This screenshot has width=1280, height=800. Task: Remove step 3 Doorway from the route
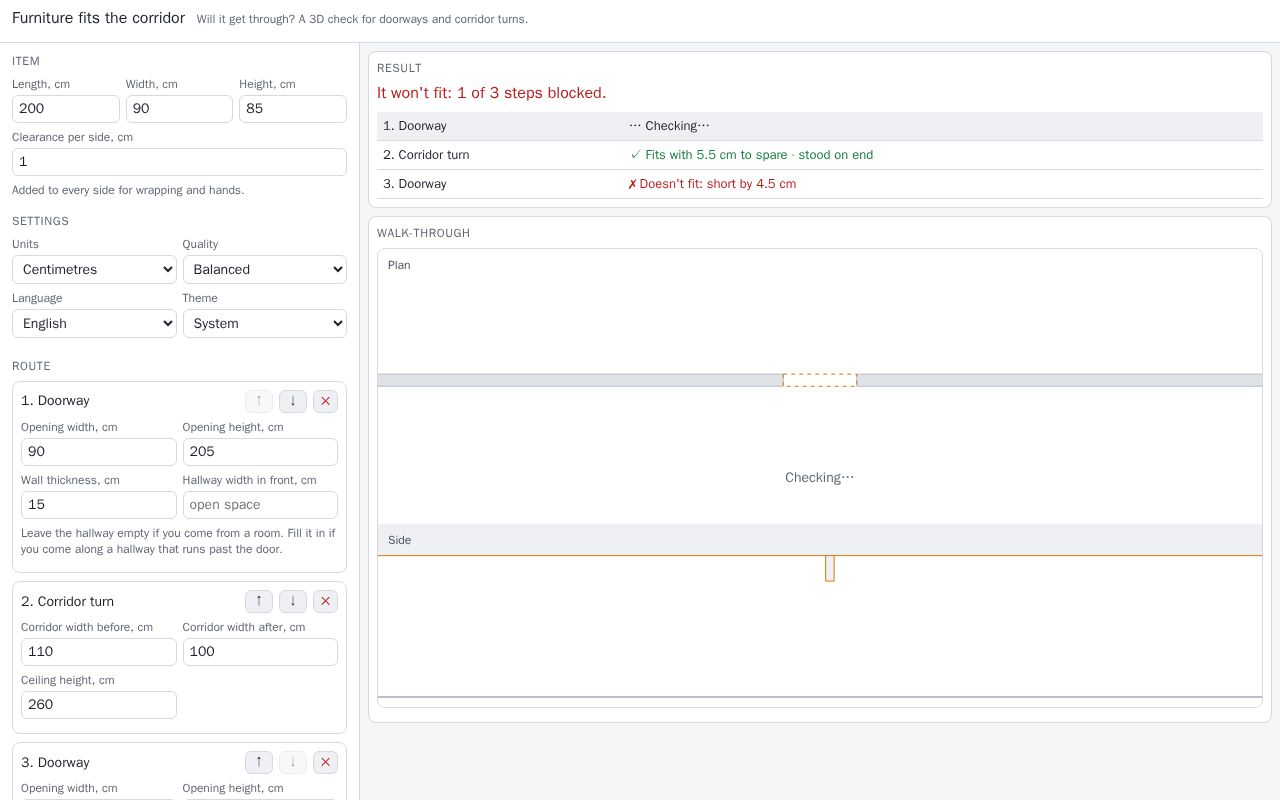click(x=325, y=762)
